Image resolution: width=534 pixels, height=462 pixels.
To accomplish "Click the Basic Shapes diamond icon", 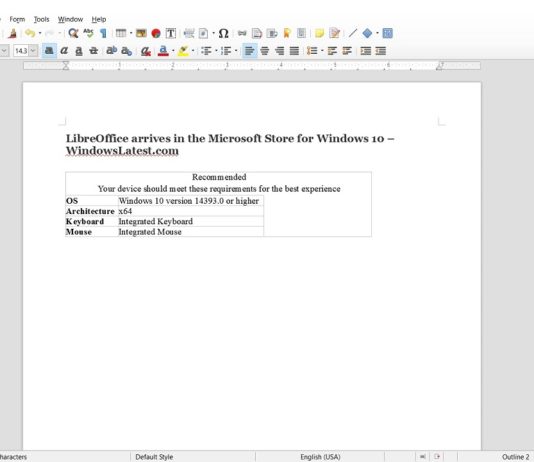I will coord(367,33).
